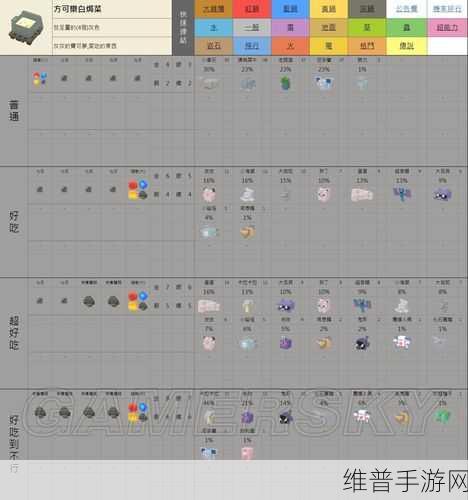
Task: Click the 普通 quality row label
Action: click(x=14, y=111)
